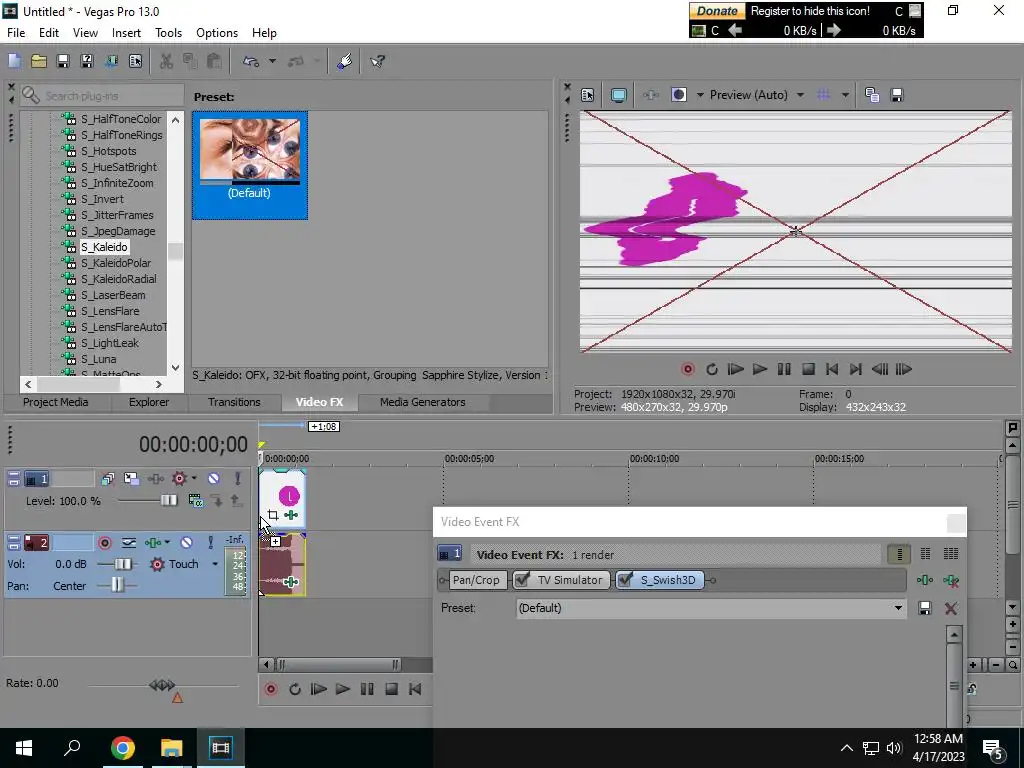Screen dimensions: 1024x768
Task: Switch to the Project Media tab
Action: [56, 402]
